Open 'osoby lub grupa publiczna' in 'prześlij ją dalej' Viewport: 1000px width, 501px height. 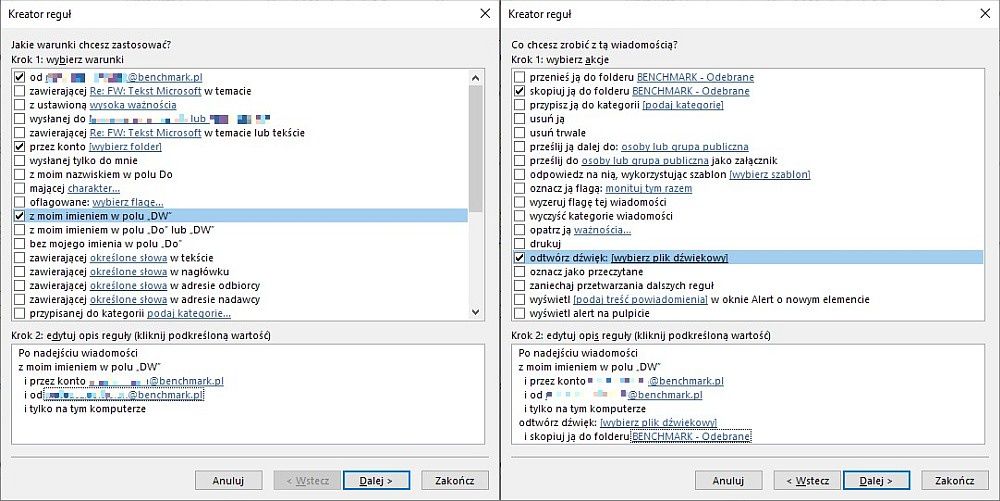(x=685, y=147)
